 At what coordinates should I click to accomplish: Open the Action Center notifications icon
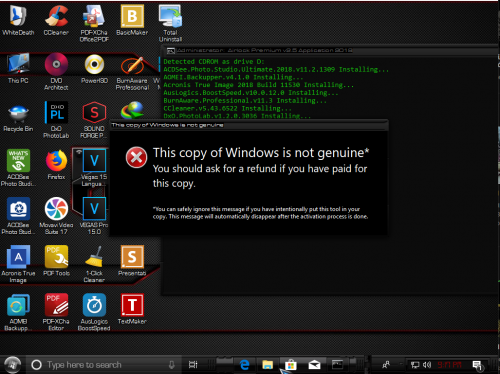tap(477, 365)
